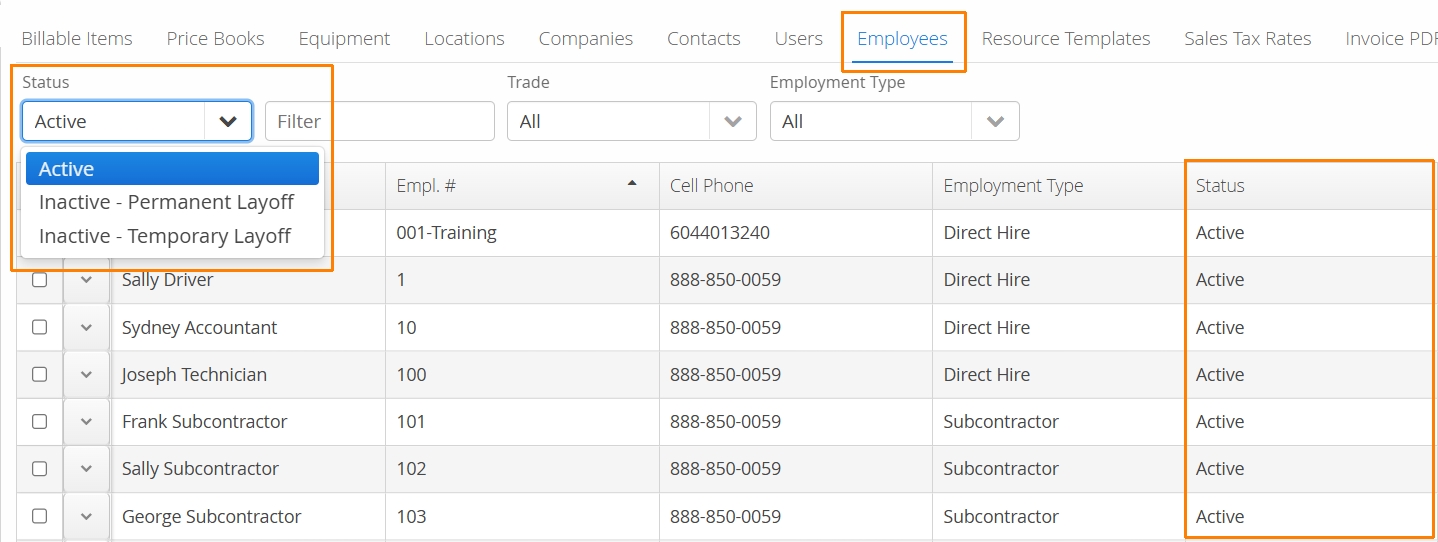1438x542 pixels.
Task: Click Direct Hire in Joseph Technician row
Action: coord(986,375)
